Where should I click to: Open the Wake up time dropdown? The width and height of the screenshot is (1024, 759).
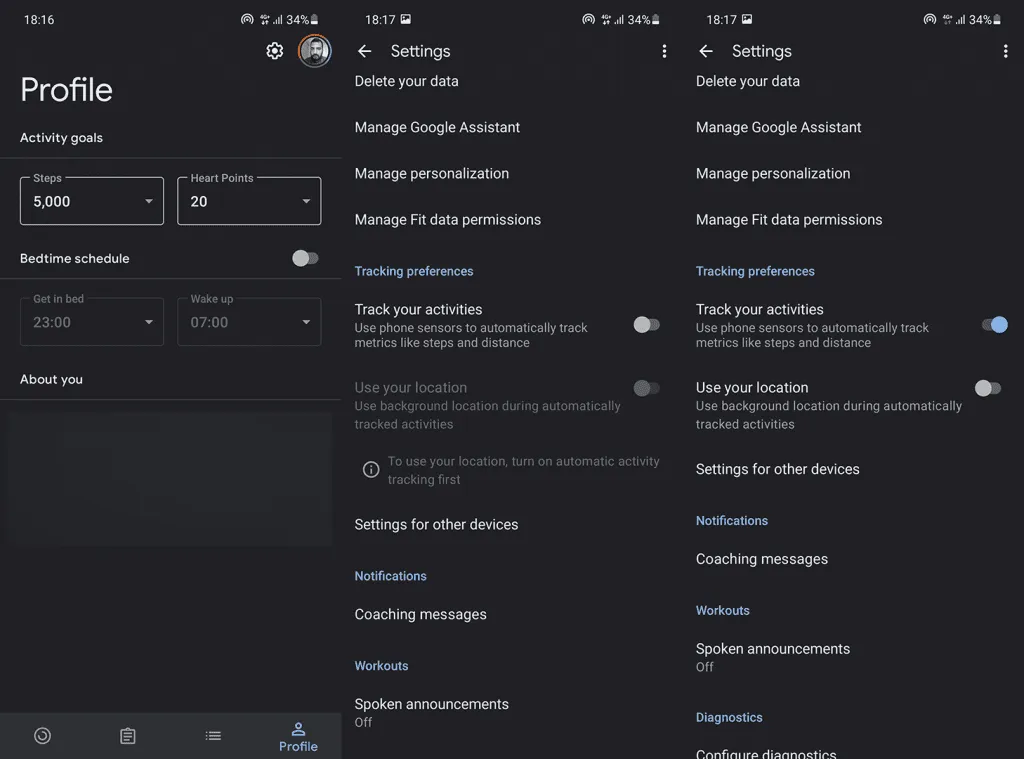pyautogui.click(x=249, y=321)
